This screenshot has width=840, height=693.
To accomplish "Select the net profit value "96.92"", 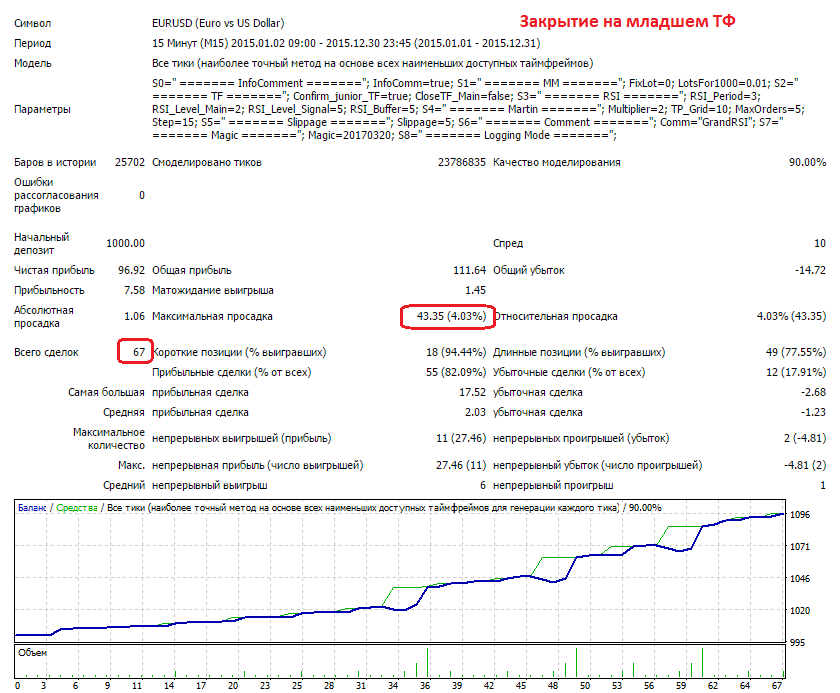I will 131,270.
